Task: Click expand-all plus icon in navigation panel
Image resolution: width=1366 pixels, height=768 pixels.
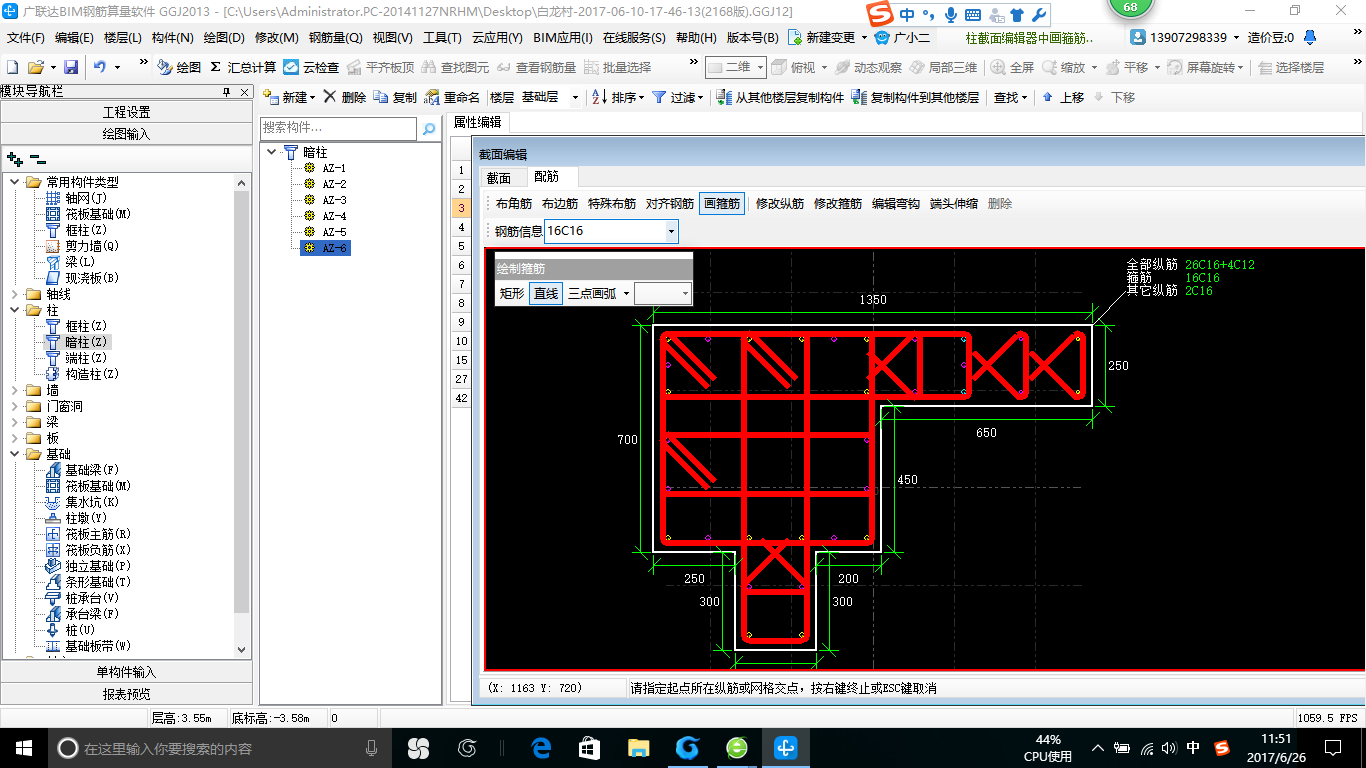Action: 14,159
